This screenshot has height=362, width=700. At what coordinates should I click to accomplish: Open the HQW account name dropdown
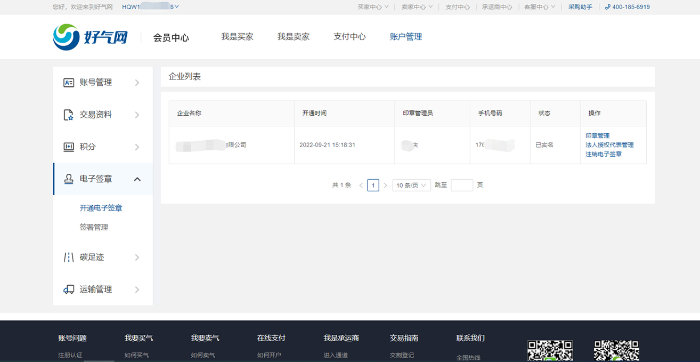pyautogui.click(x=150, y=7)
